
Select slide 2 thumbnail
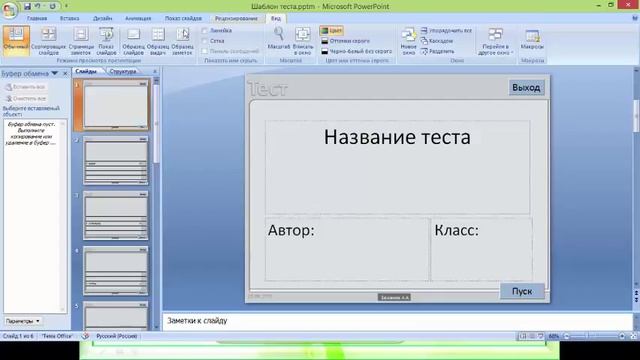(116, 160)
